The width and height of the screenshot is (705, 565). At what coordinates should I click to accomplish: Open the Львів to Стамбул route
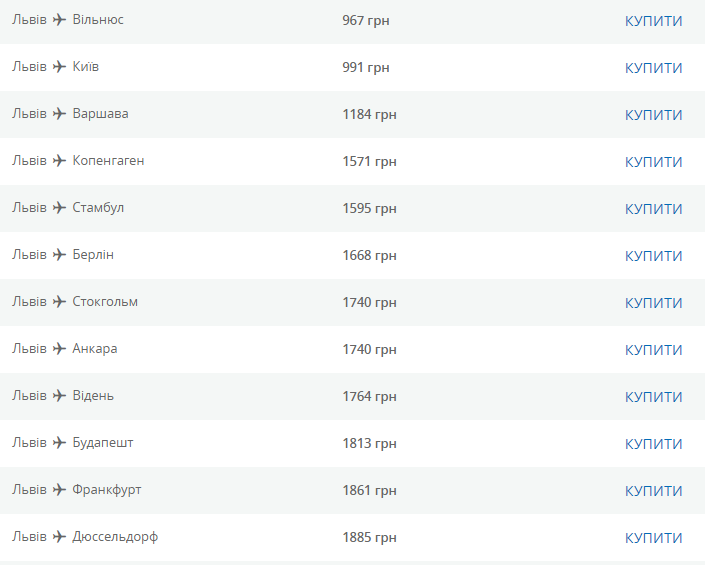pos(68,208)
